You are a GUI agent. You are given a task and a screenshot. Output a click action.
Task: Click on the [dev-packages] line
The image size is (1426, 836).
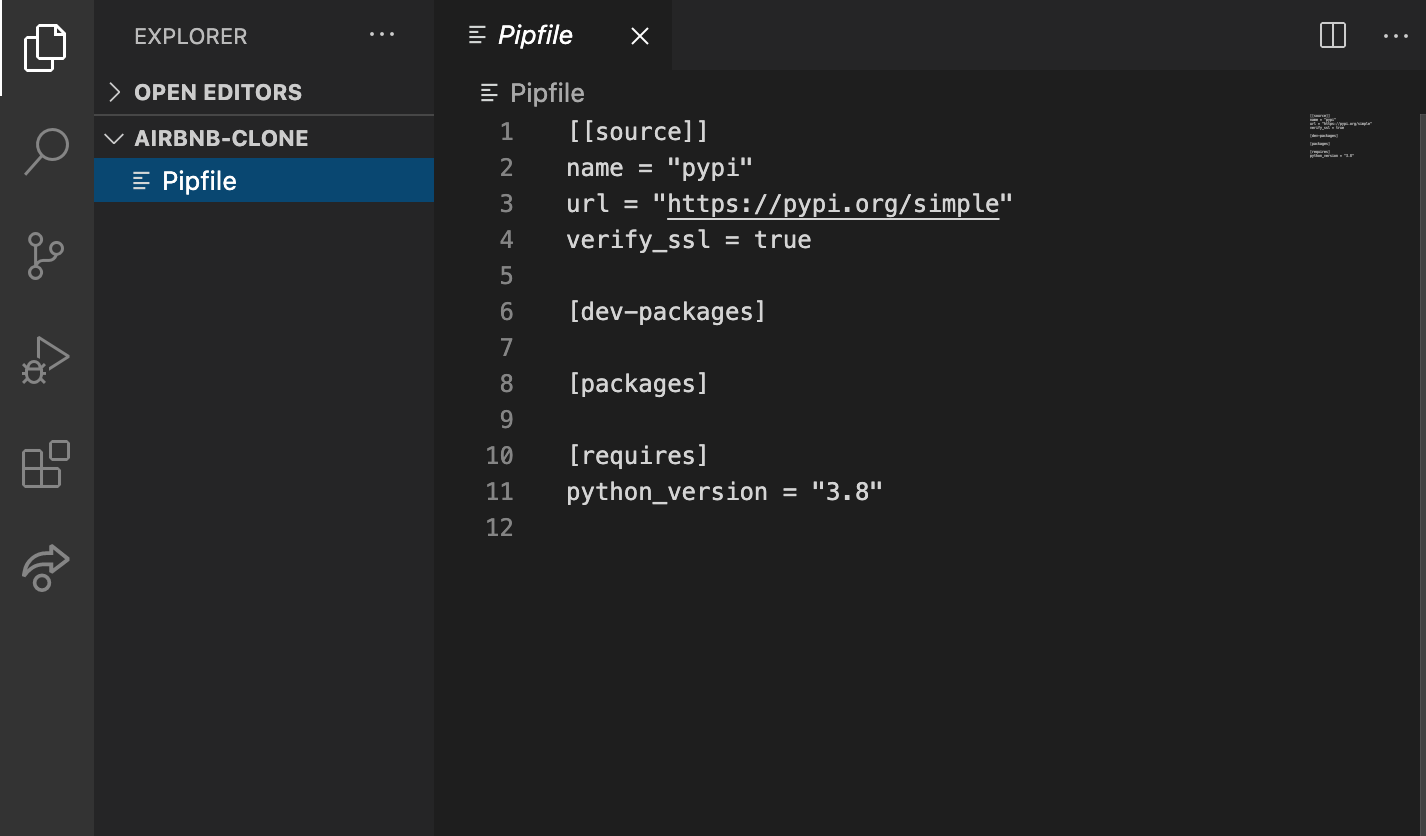pos(667,312)
